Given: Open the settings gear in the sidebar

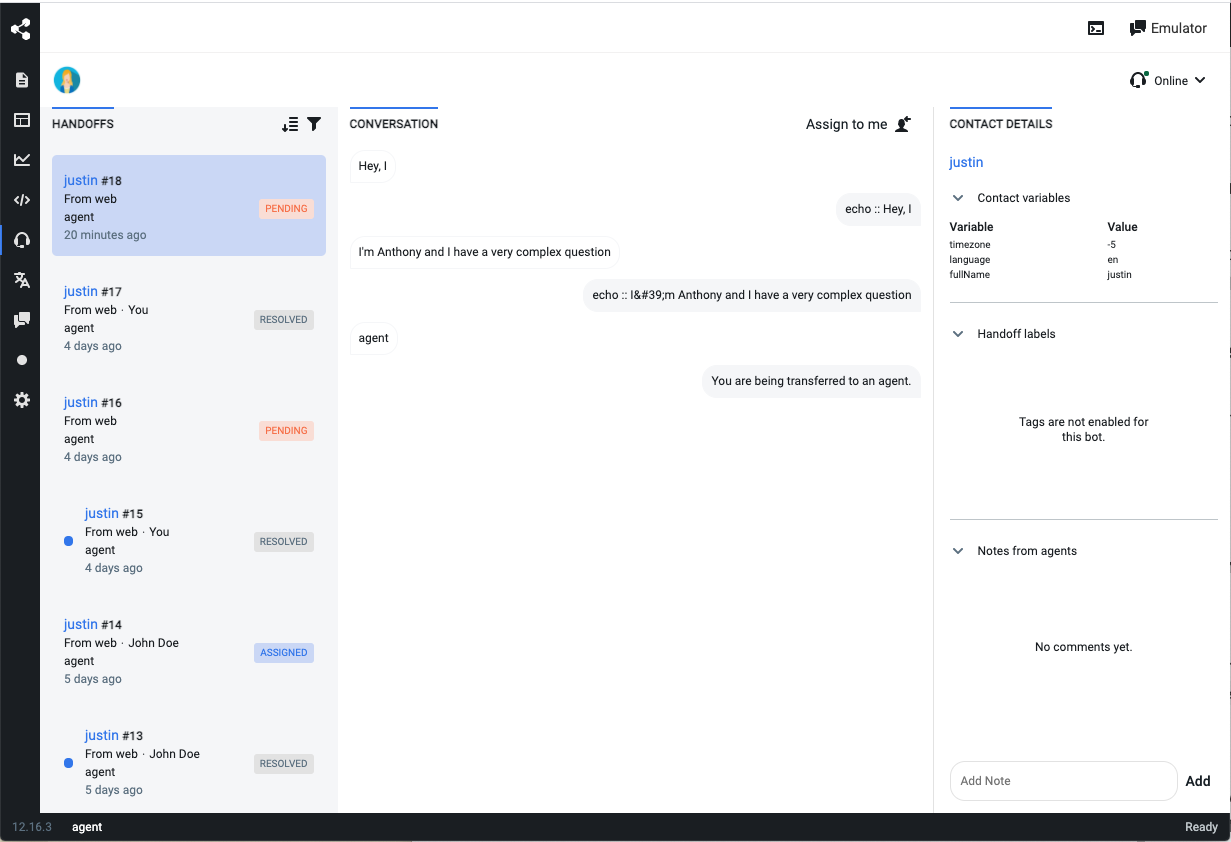Looking at the screenshot, I should click(x=22, y=400).
